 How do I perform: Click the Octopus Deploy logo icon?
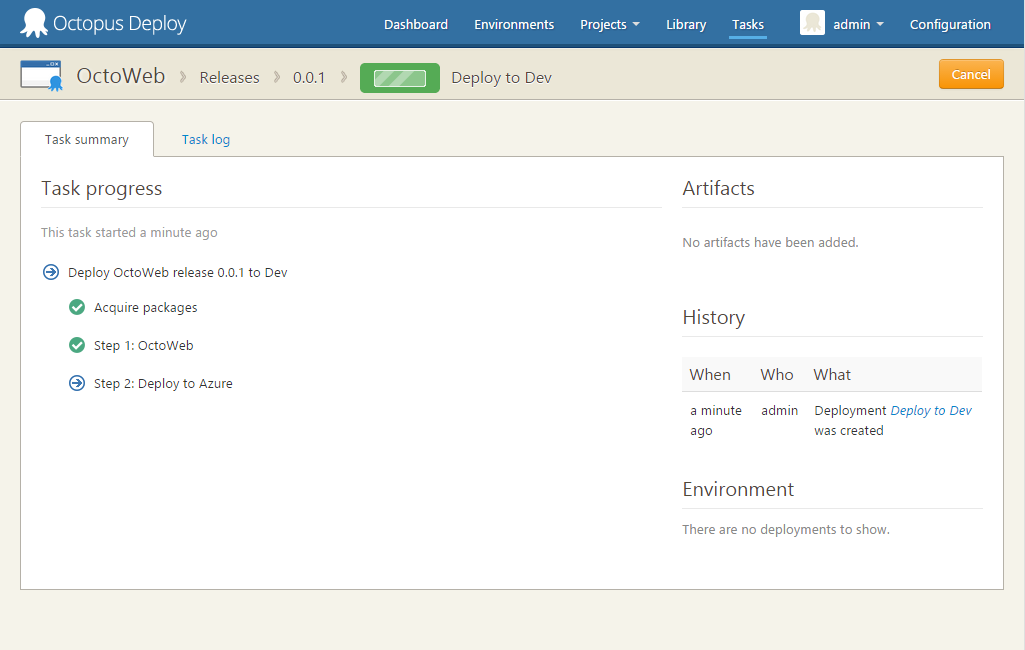coord(34,23)
